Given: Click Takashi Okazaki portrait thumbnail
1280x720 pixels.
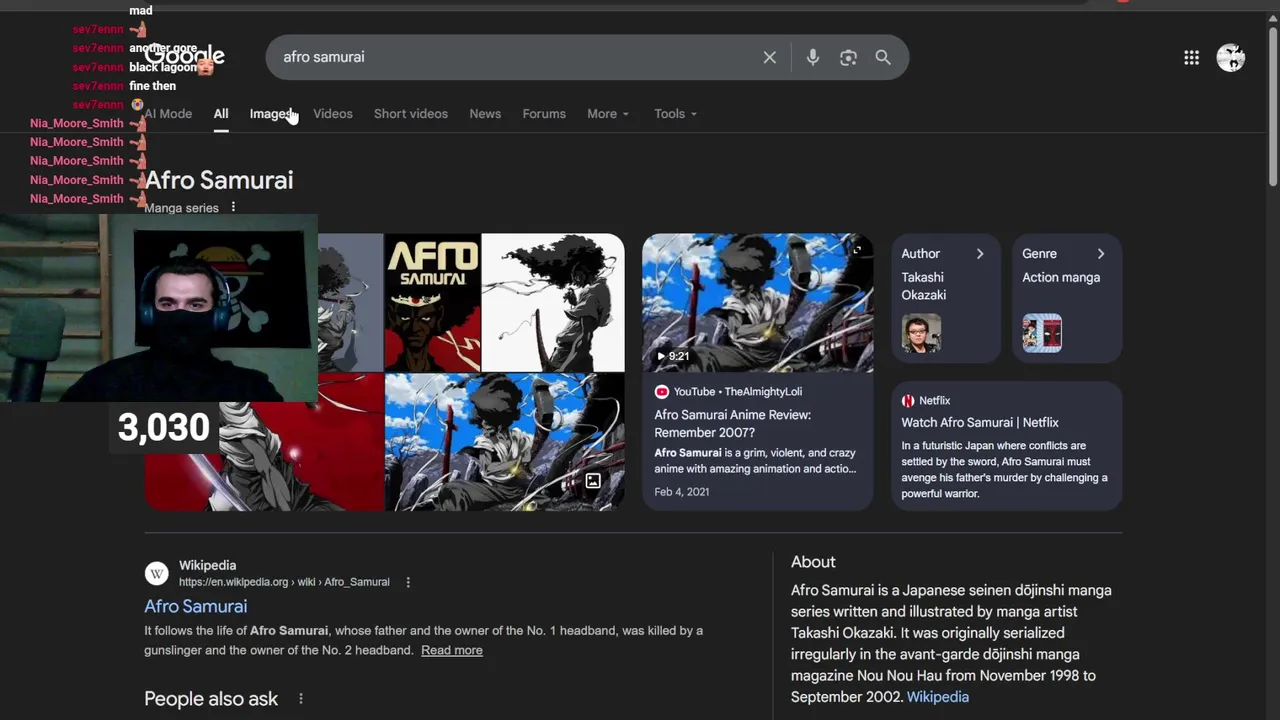Looking at the screenshot, I should [x=921, y=333].
